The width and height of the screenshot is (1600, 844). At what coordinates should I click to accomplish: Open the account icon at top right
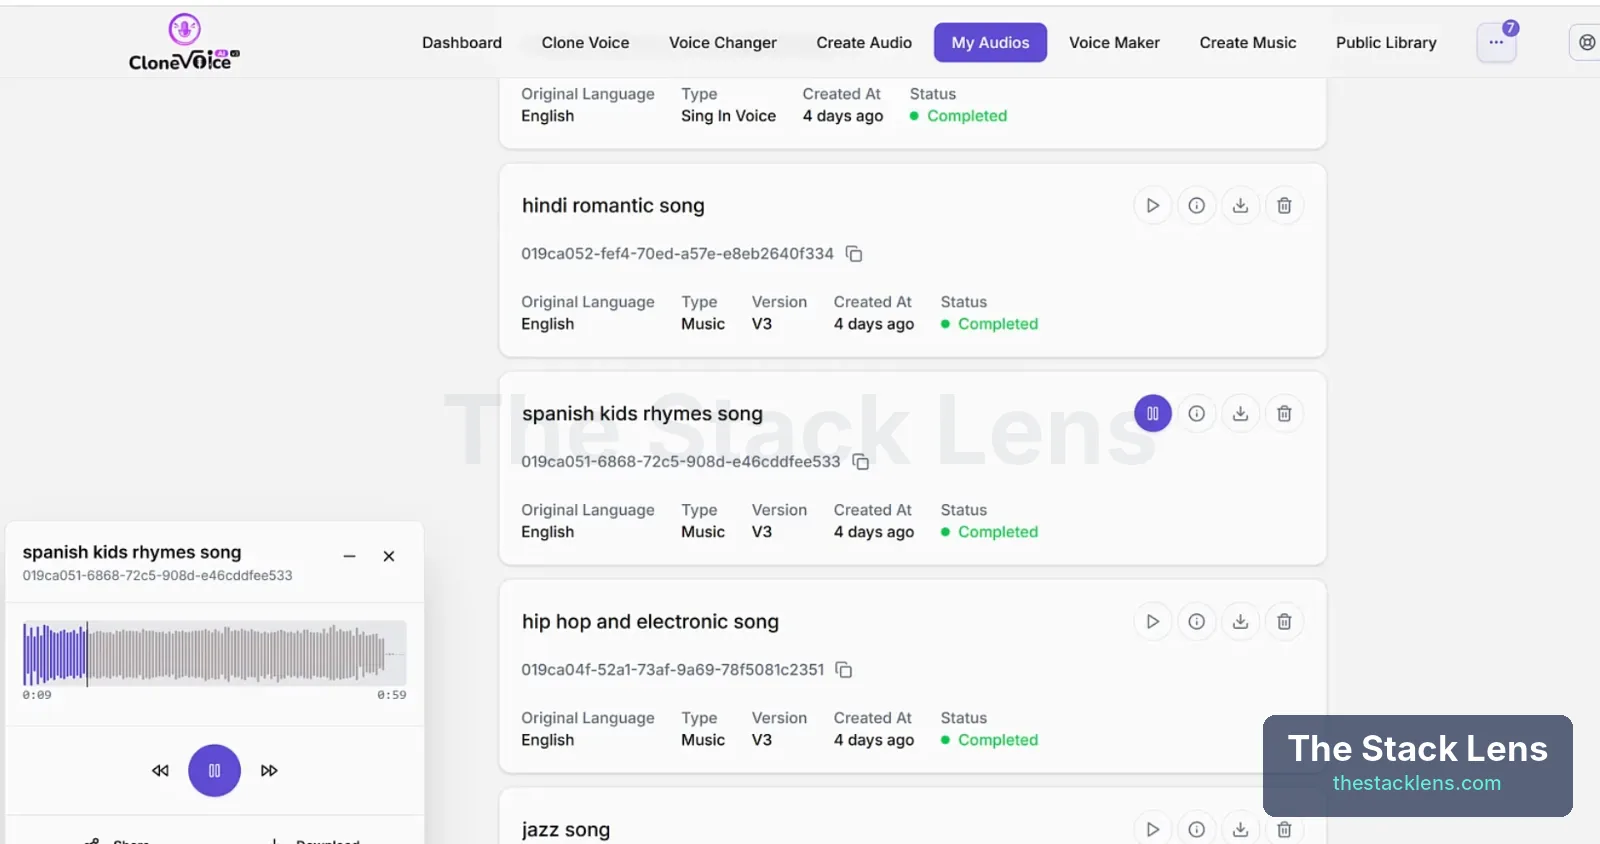pyautogui.click(x=1586, y=43)
